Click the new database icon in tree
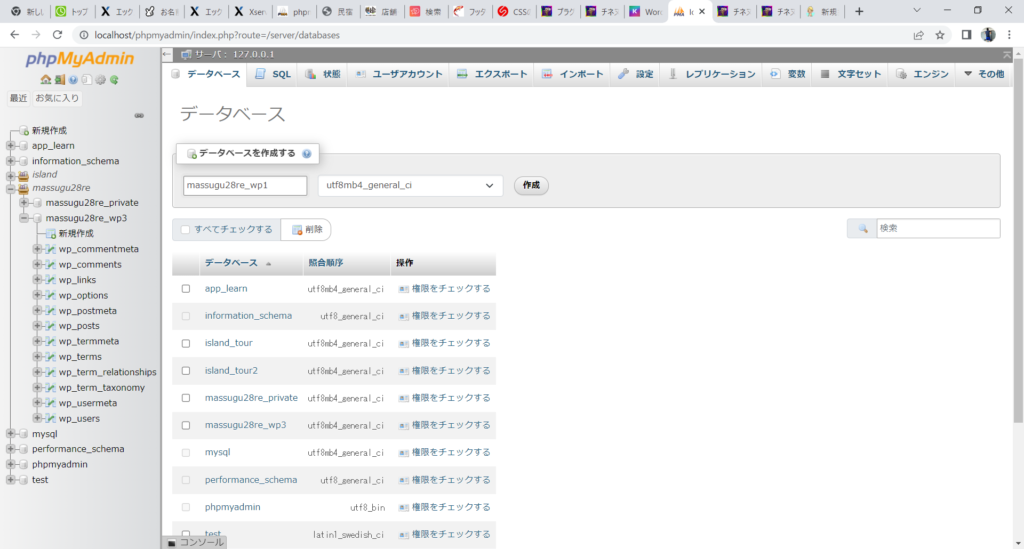Screen dimensions: 1024x549 point(24,131)
